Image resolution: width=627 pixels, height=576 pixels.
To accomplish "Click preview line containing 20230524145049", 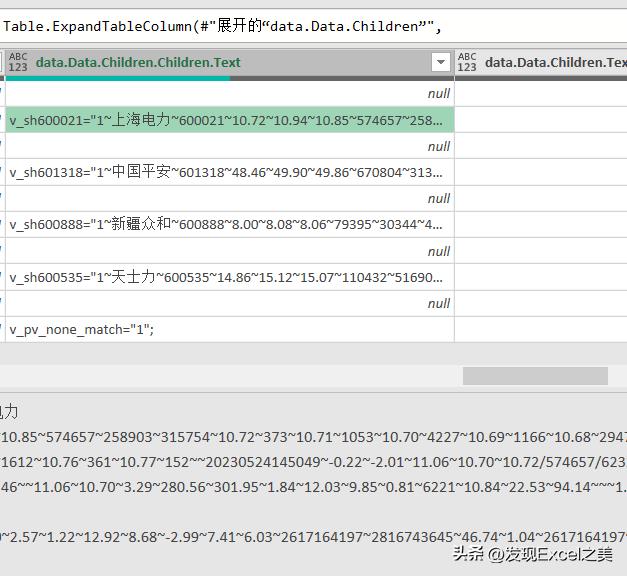I will (314, 462).
